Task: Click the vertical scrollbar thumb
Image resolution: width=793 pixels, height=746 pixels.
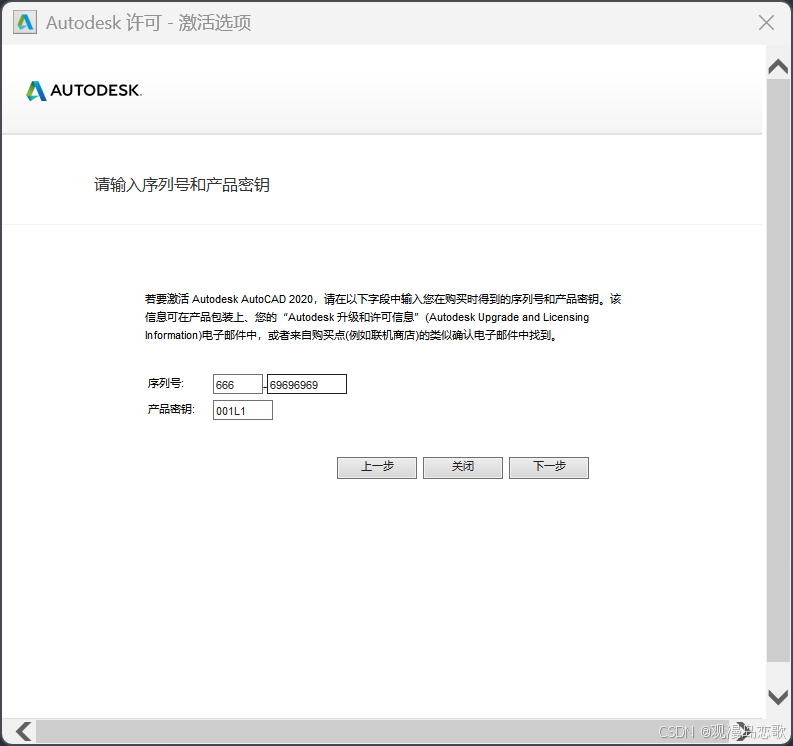Action: (778, 370)
